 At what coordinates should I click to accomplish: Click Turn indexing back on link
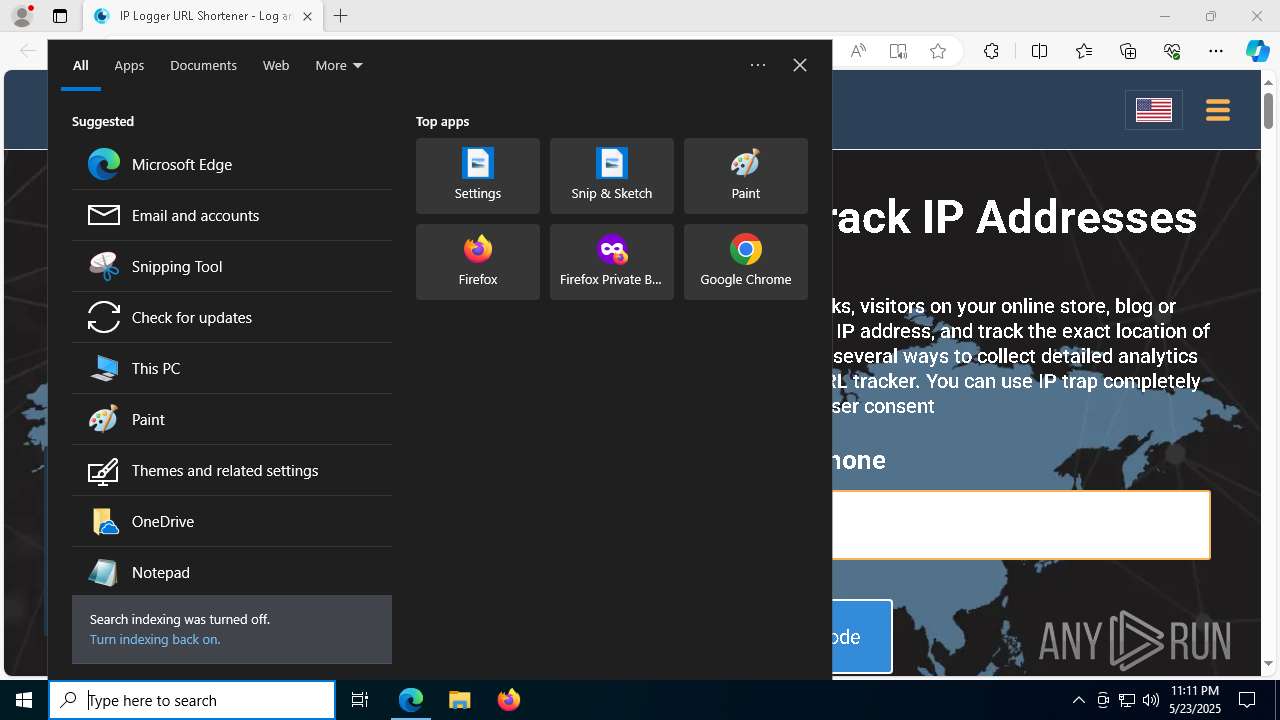pyautogui.click(x=155, y=639)
